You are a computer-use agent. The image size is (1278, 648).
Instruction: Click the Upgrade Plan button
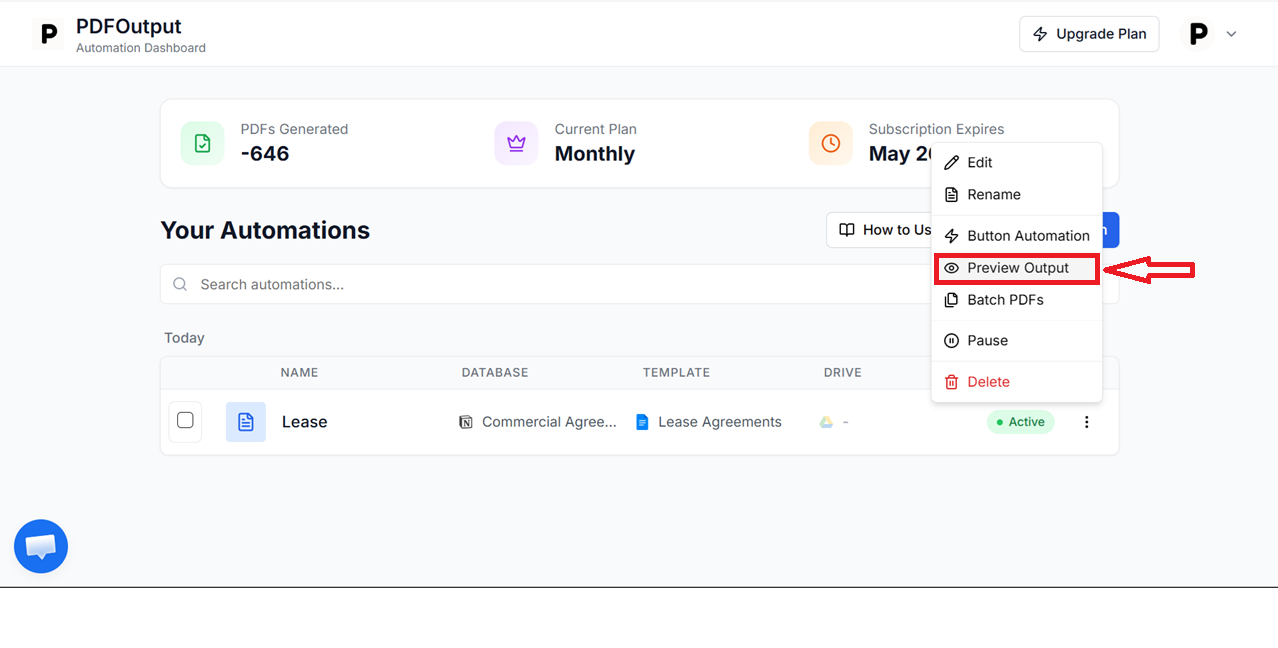click(x=1089, y=34)
